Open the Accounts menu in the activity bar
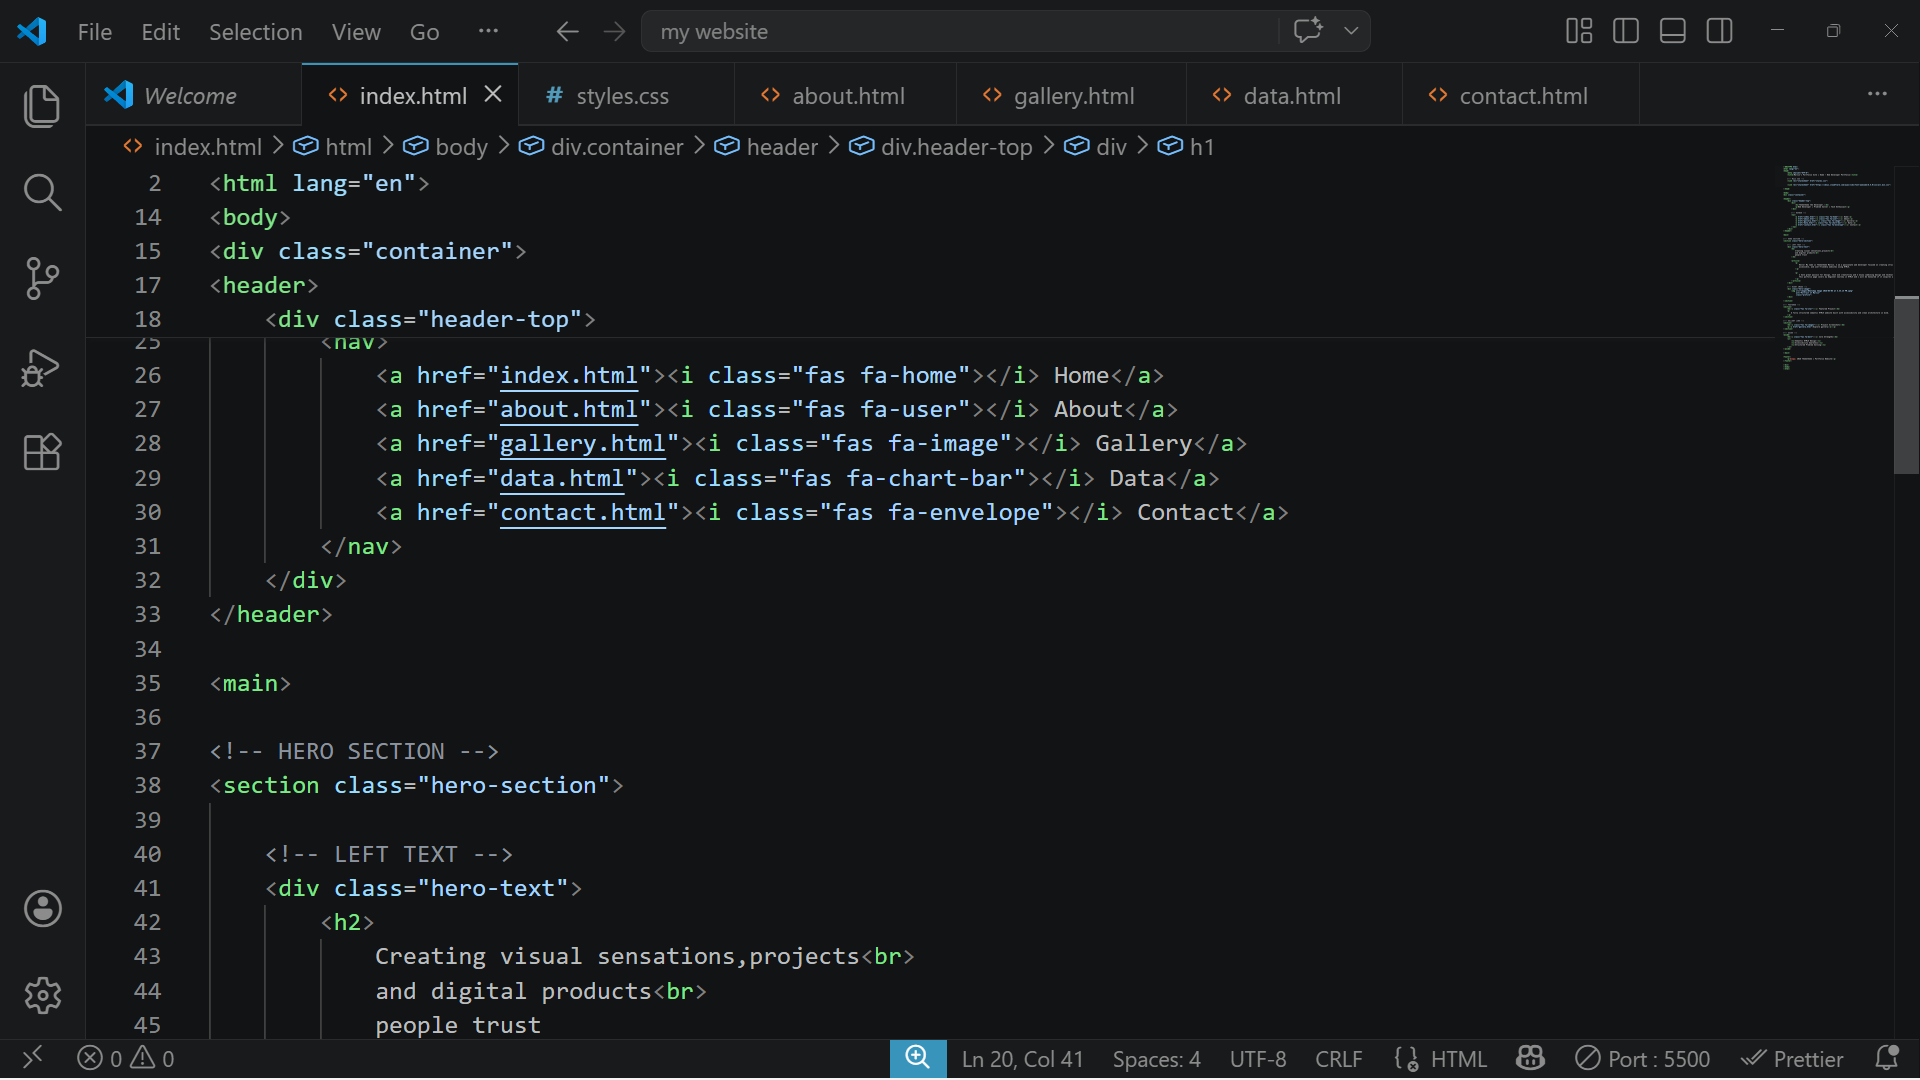The height and width of the screenshot is (1080, 1920). [41, 908]
